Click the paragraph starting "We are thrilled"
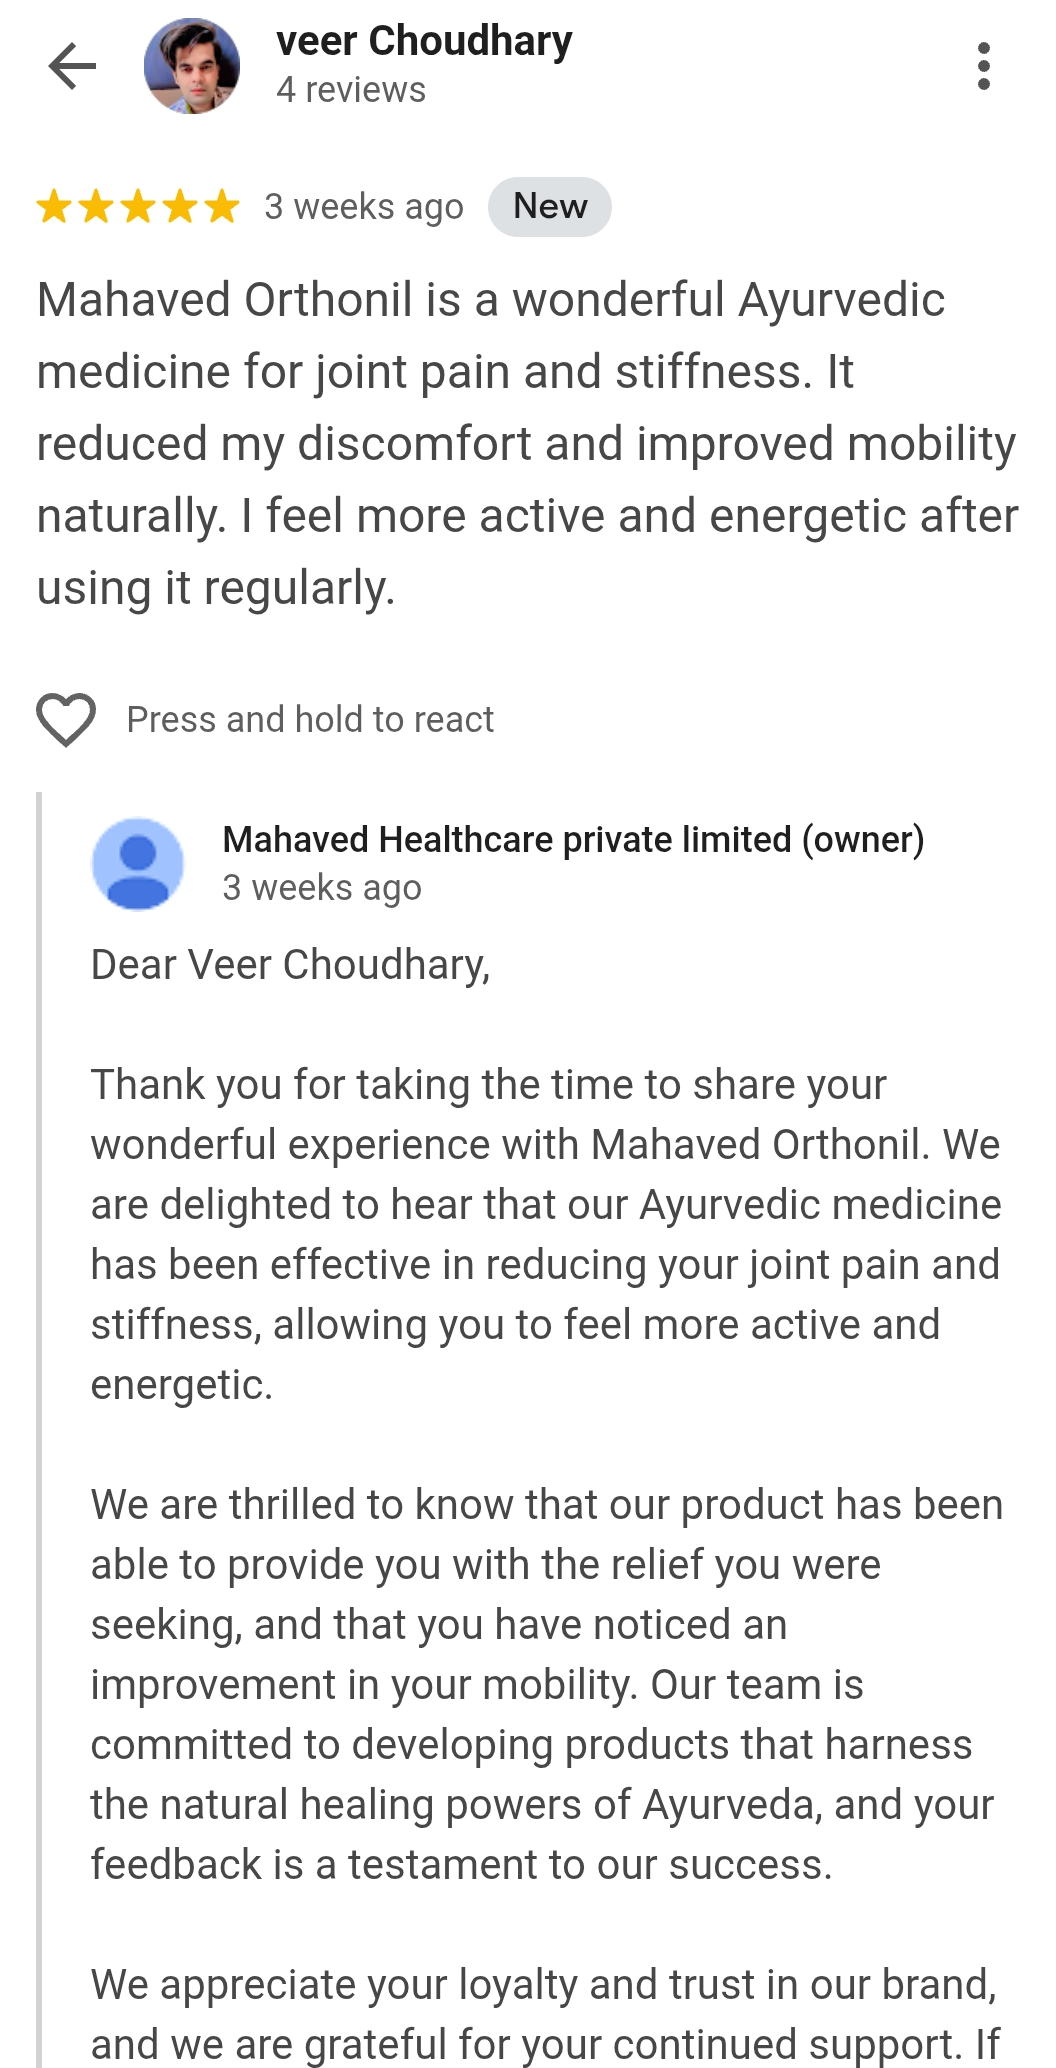 point(545,1684)
